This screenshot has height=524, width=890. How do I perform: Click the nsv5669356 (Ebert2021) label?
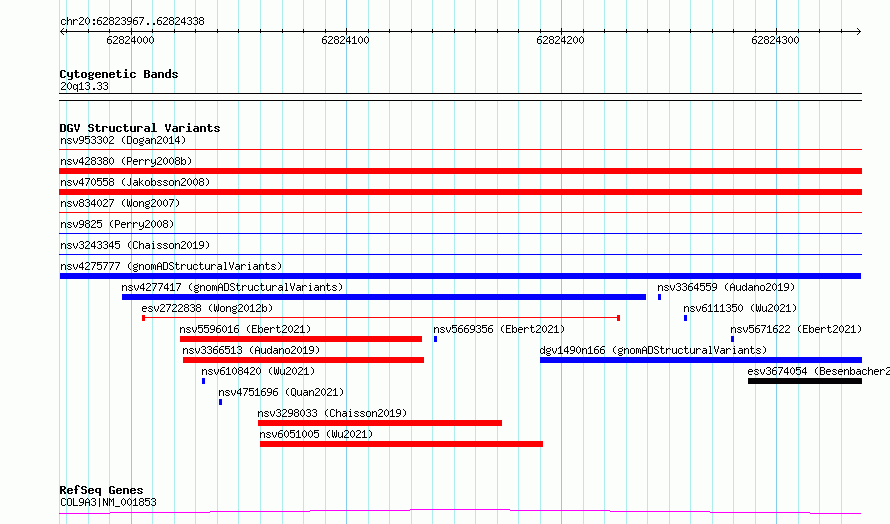click(x=499, y=329)
